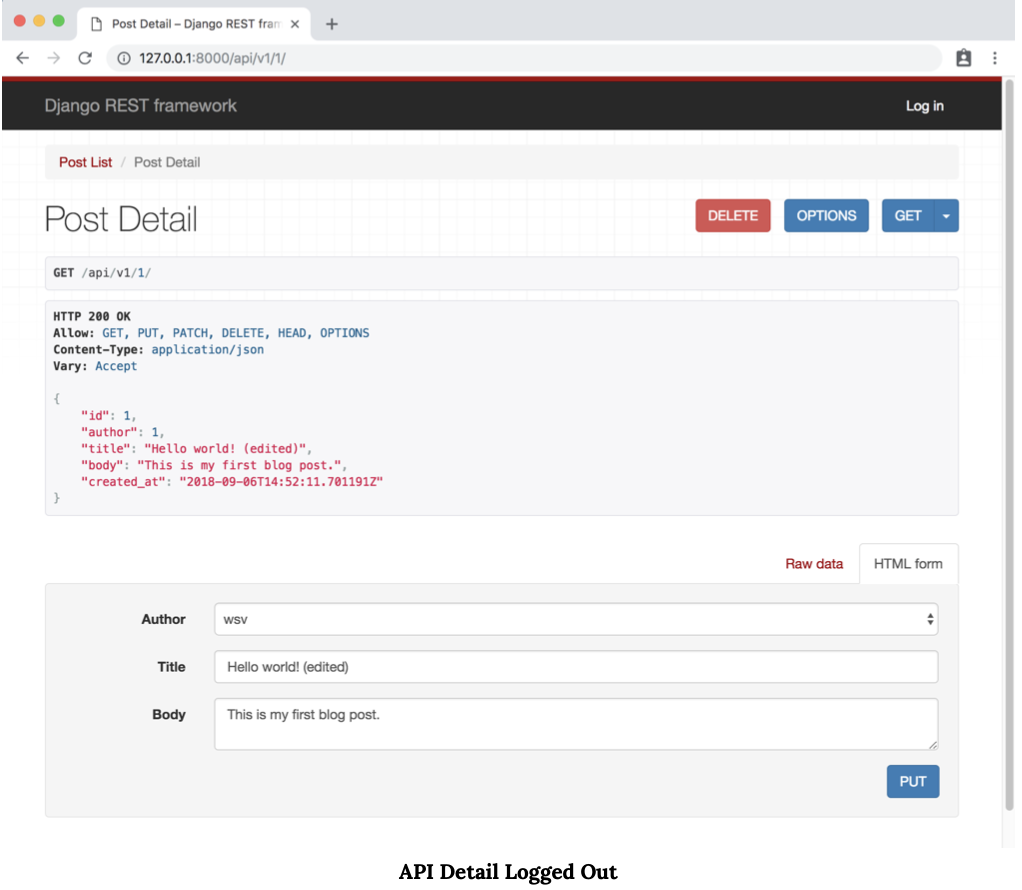Screen dimensions: 1022x890
Task: Click the "application/json" content type value
Action: tap(207, 349)
